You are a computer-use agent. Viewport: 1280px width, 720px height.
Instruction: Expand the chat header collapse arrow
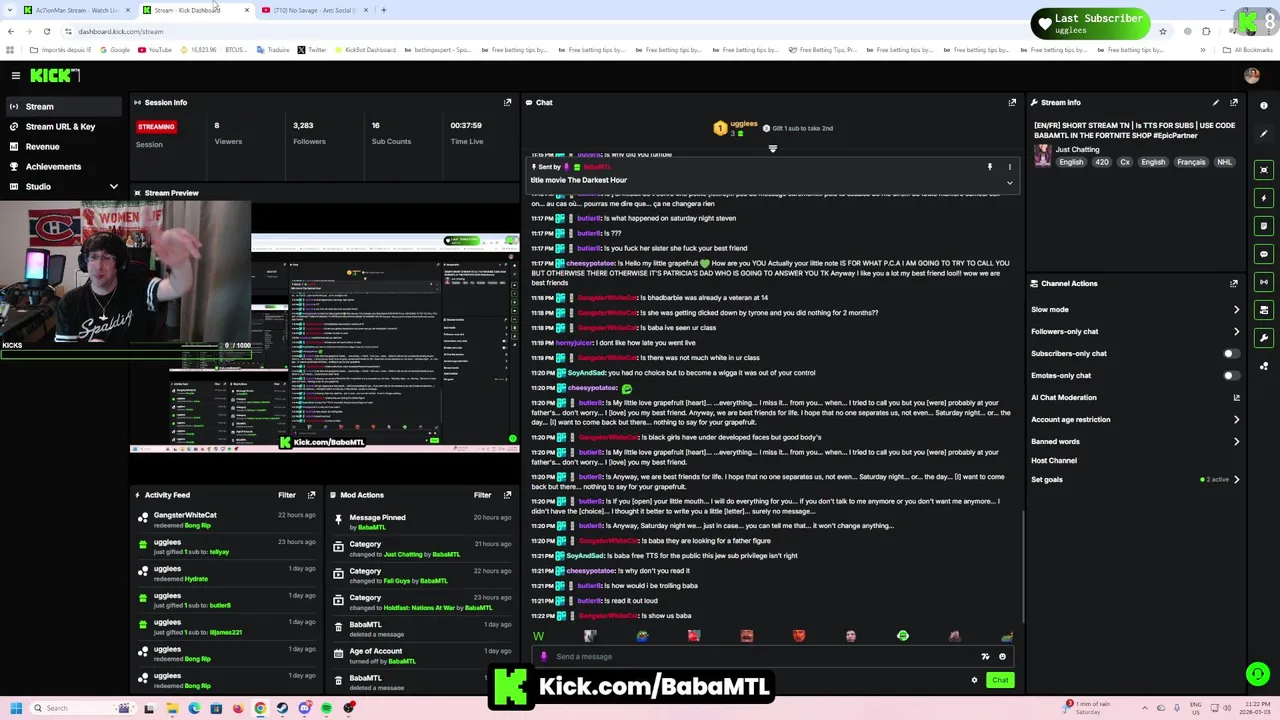coord(772,149)
